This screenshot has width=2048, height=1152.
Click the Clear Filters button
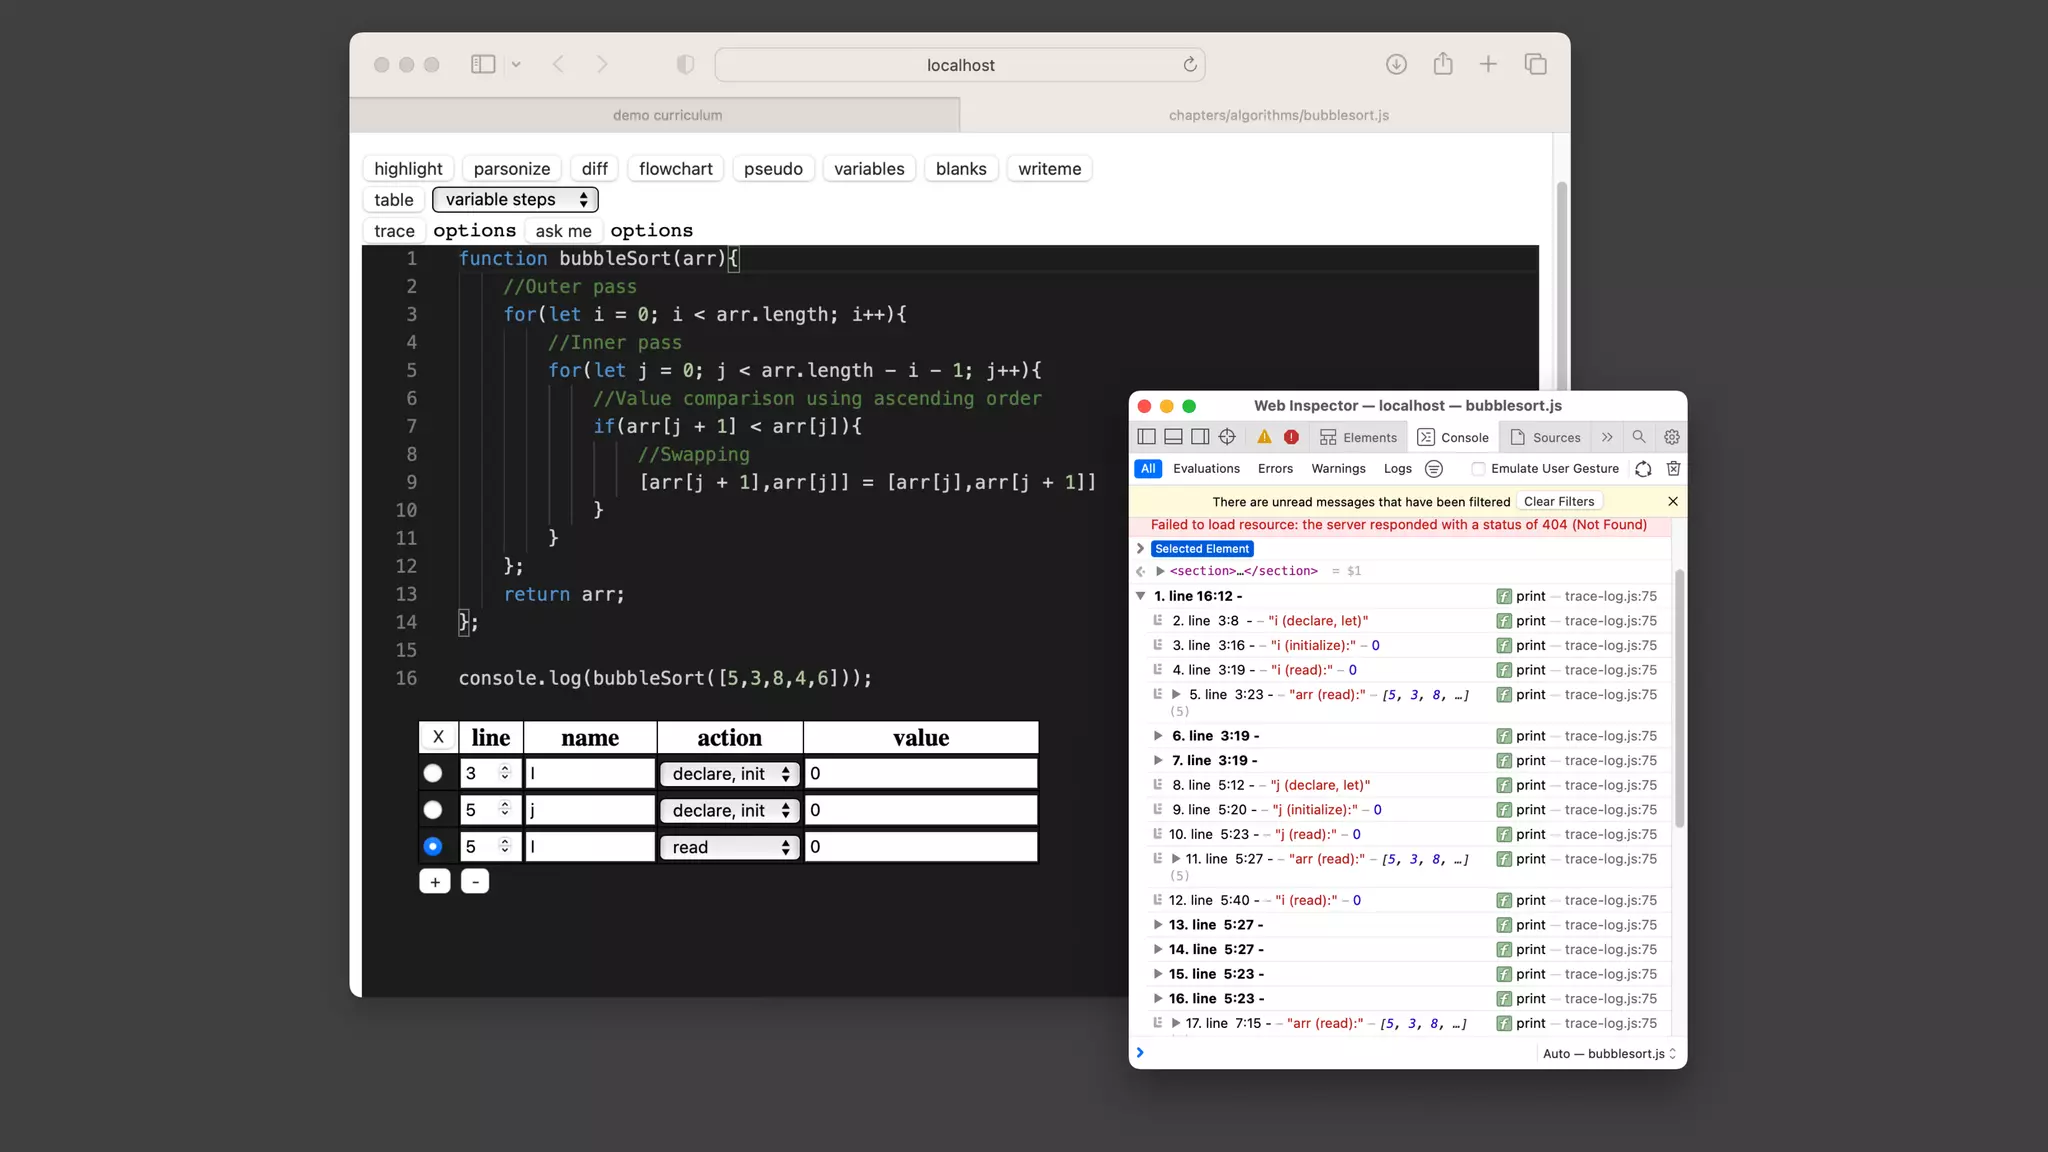click(x=1558, y=501)
